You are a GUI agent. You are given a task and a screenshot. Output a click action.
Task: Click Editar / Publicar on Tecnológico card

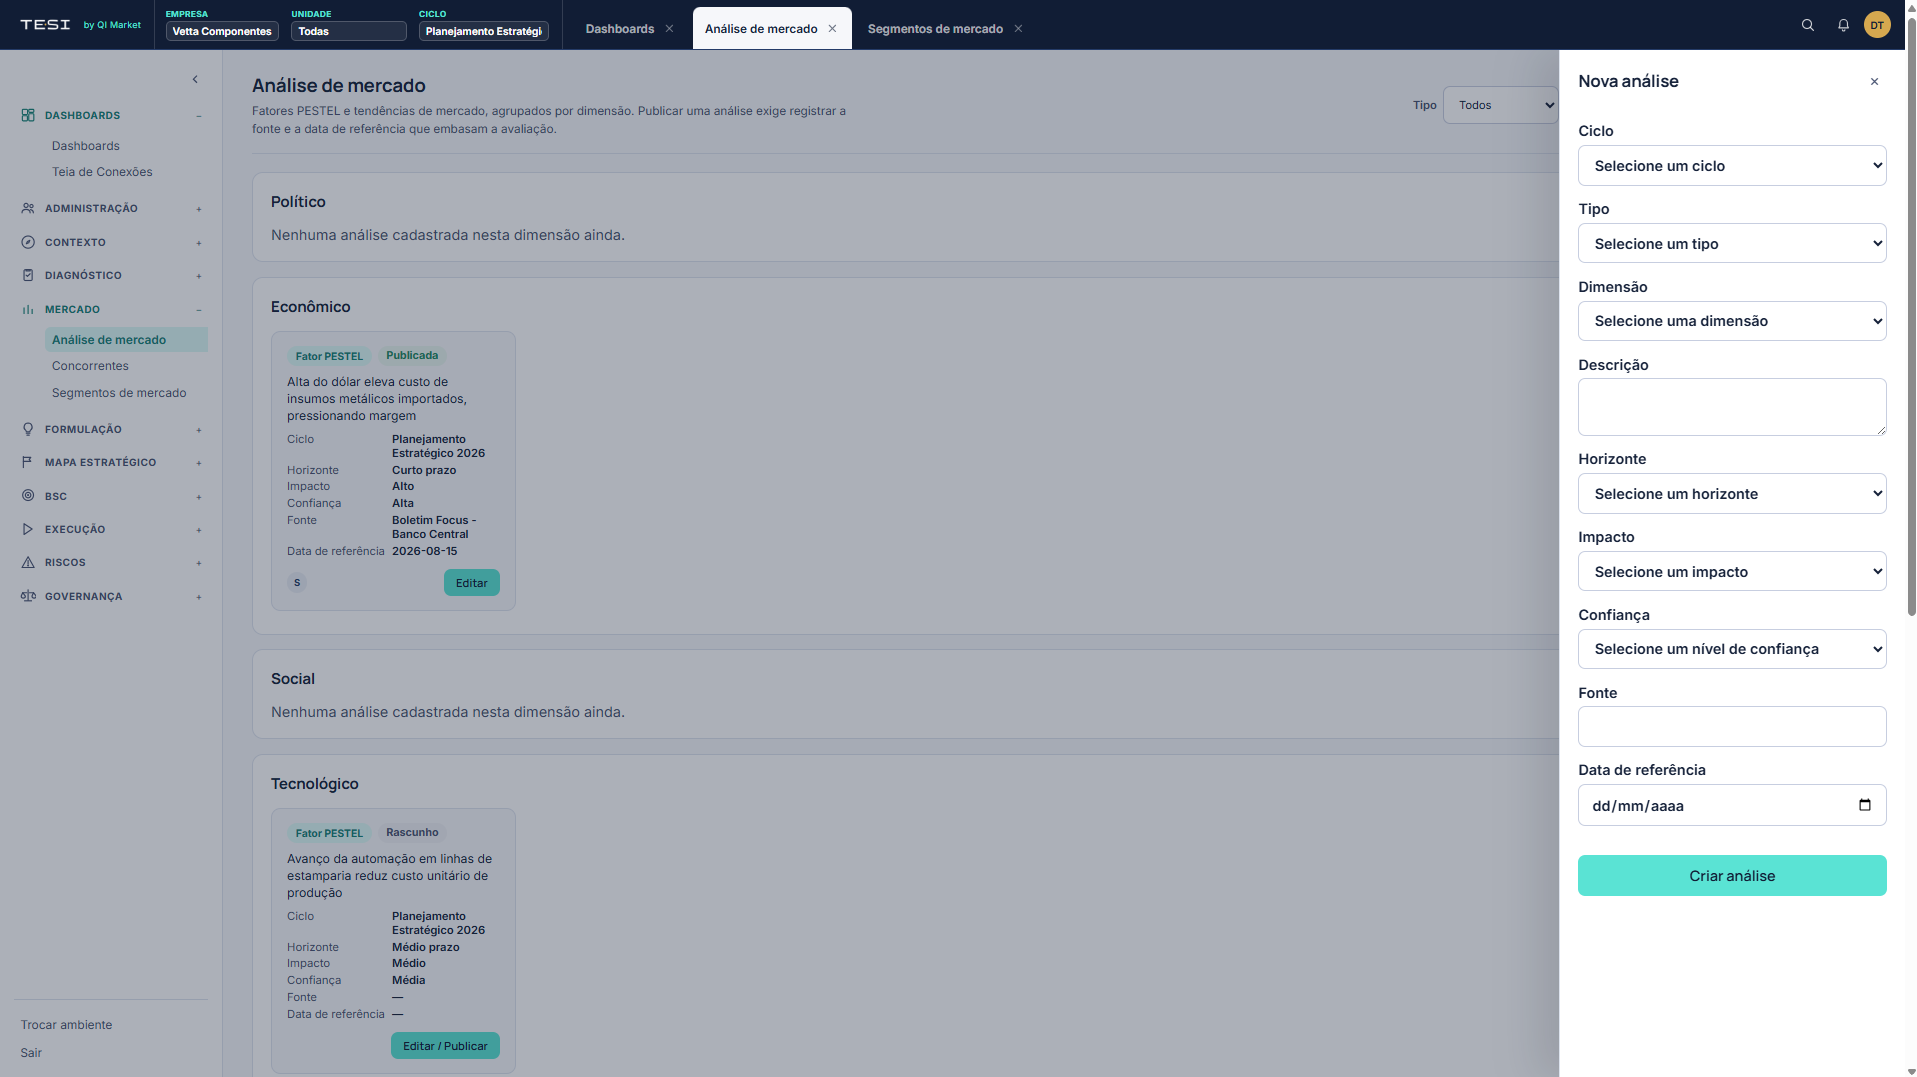(445, 1046)
